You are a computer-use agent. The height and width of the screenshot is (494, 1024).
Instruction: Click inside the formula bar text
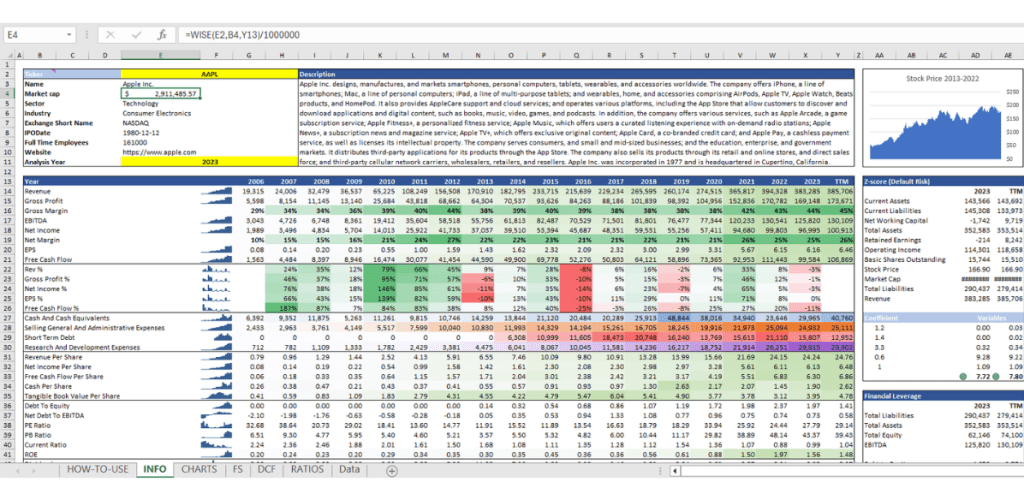(x=400, y=34)
